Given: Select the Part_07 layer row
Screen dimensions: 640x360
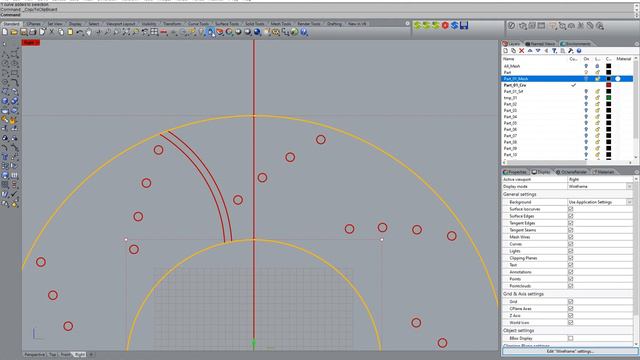Looking at the screenshot, I should [567, 136].
